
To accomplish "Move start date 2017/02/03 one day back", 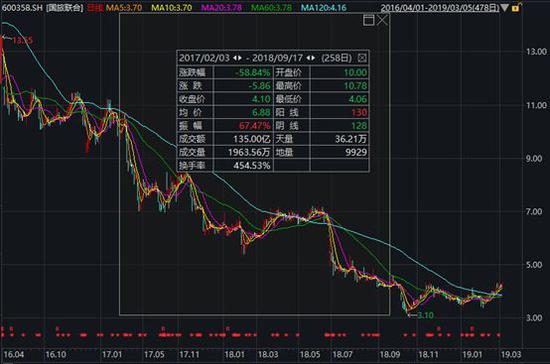I will (235, 58).
